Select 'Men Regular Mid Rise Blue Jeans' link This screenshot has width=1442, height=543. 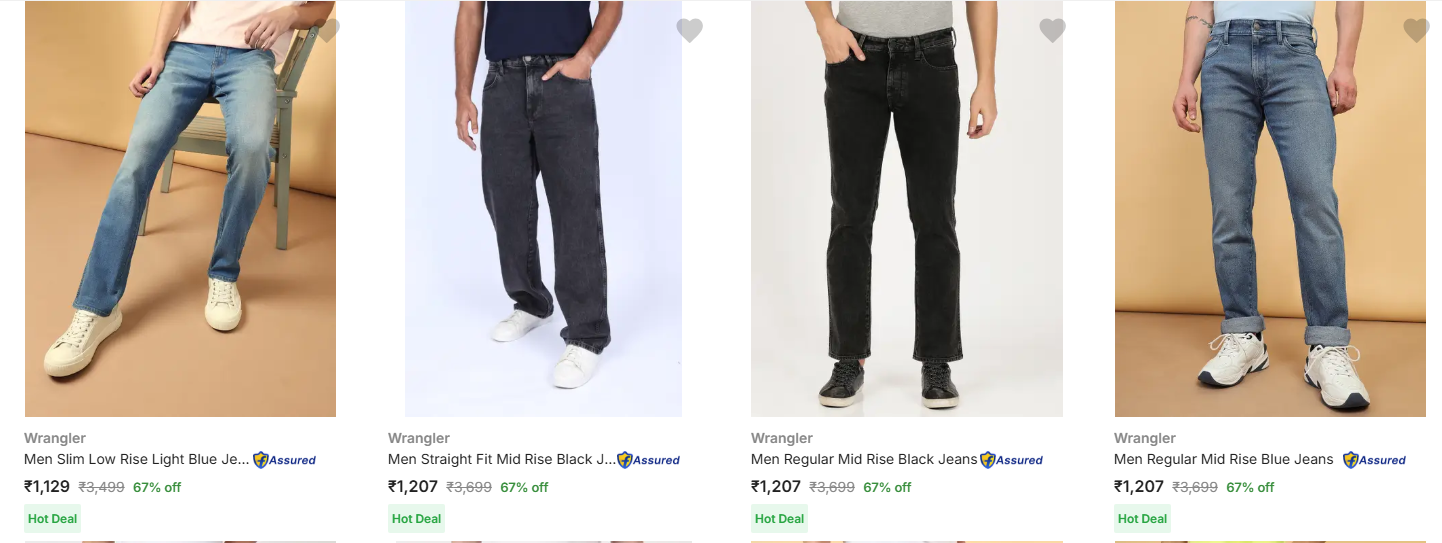1223,460
